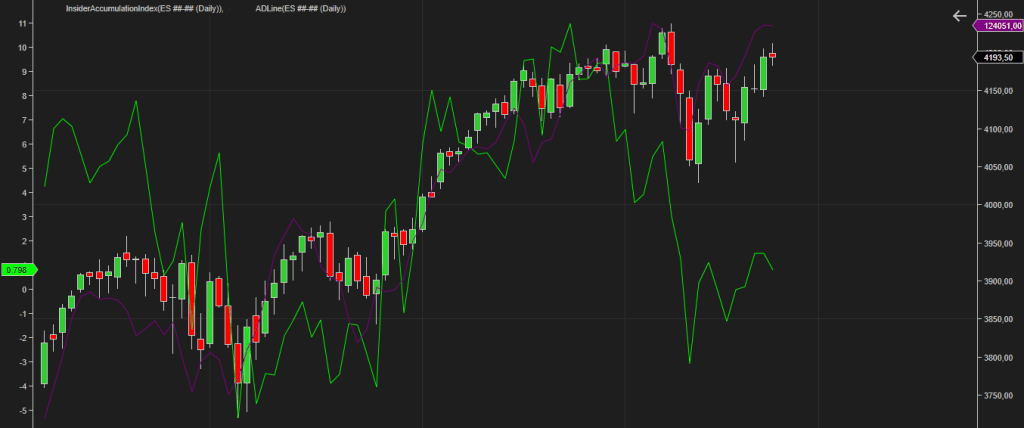1024x428 pixels.
Task: Click the 4000,00 price axis label
Action: (999, 205)
